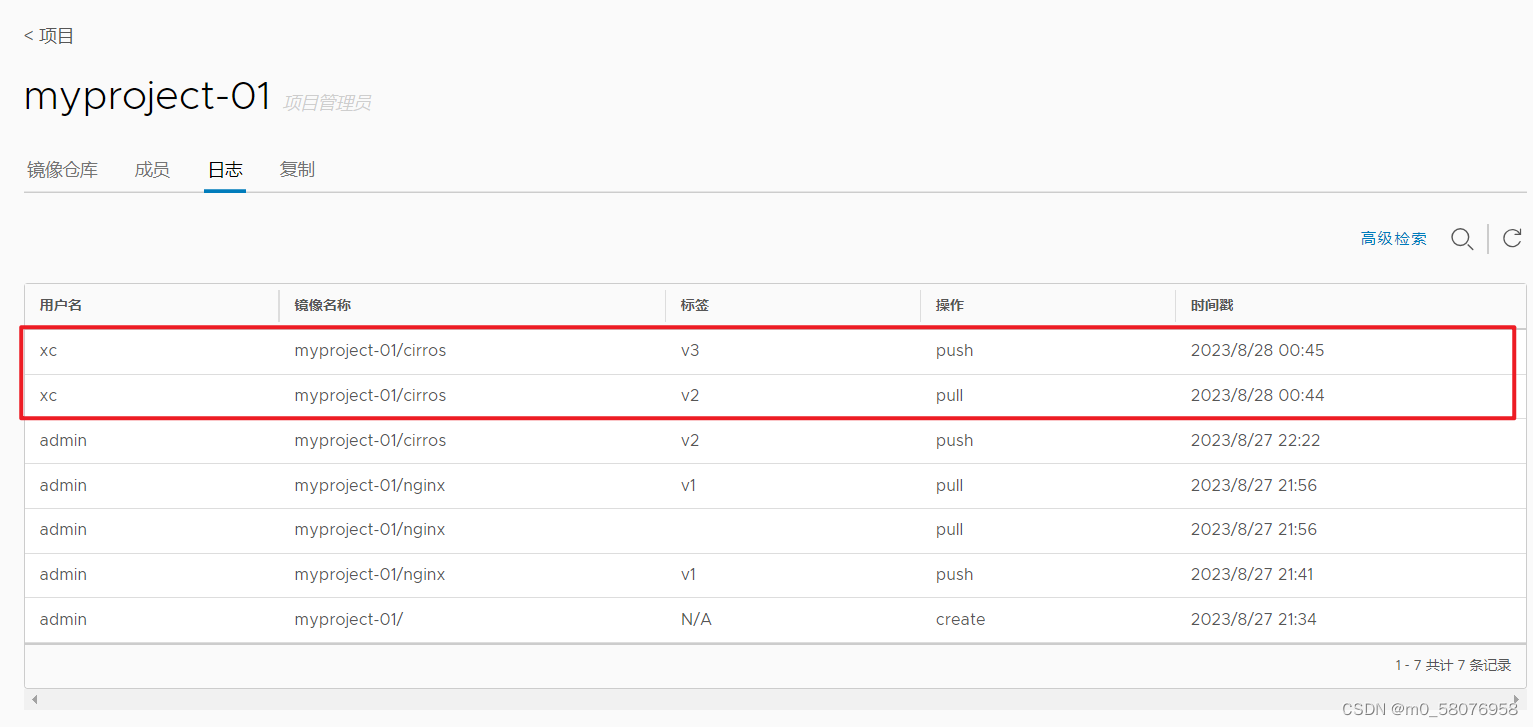Screen dimensions: 1533x727
Task: Click the myproject-01/ image name cell
Action: [348, 620]
